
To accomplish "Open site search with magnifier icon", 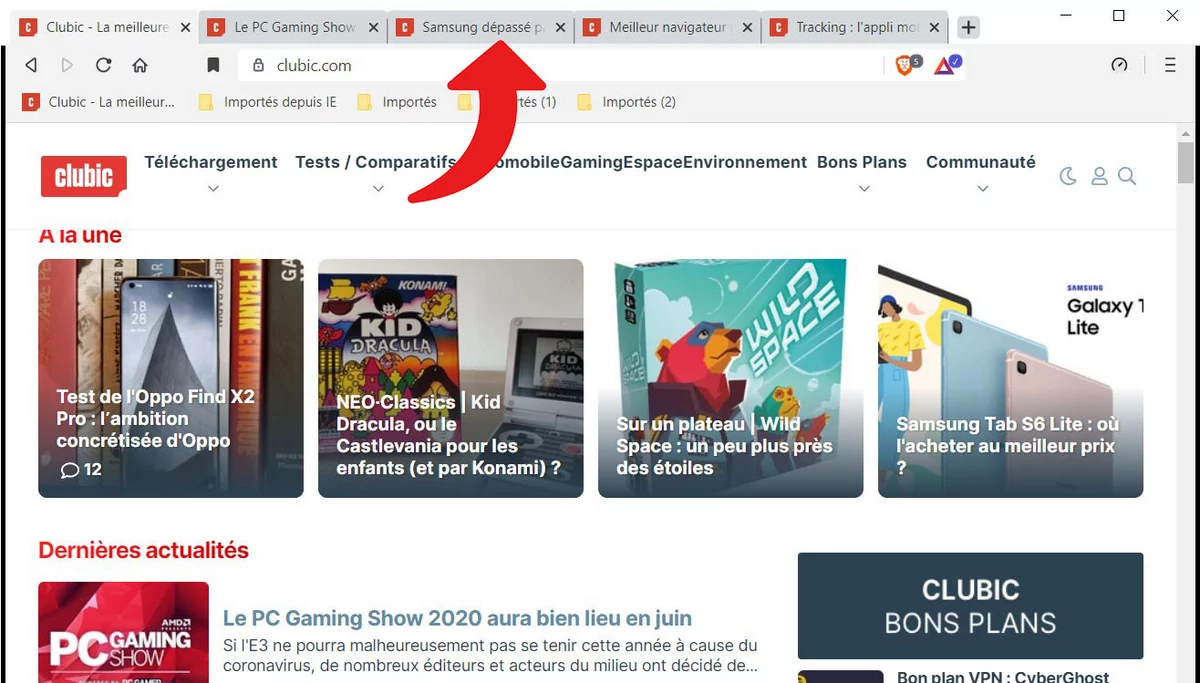I will (1127, 177).
